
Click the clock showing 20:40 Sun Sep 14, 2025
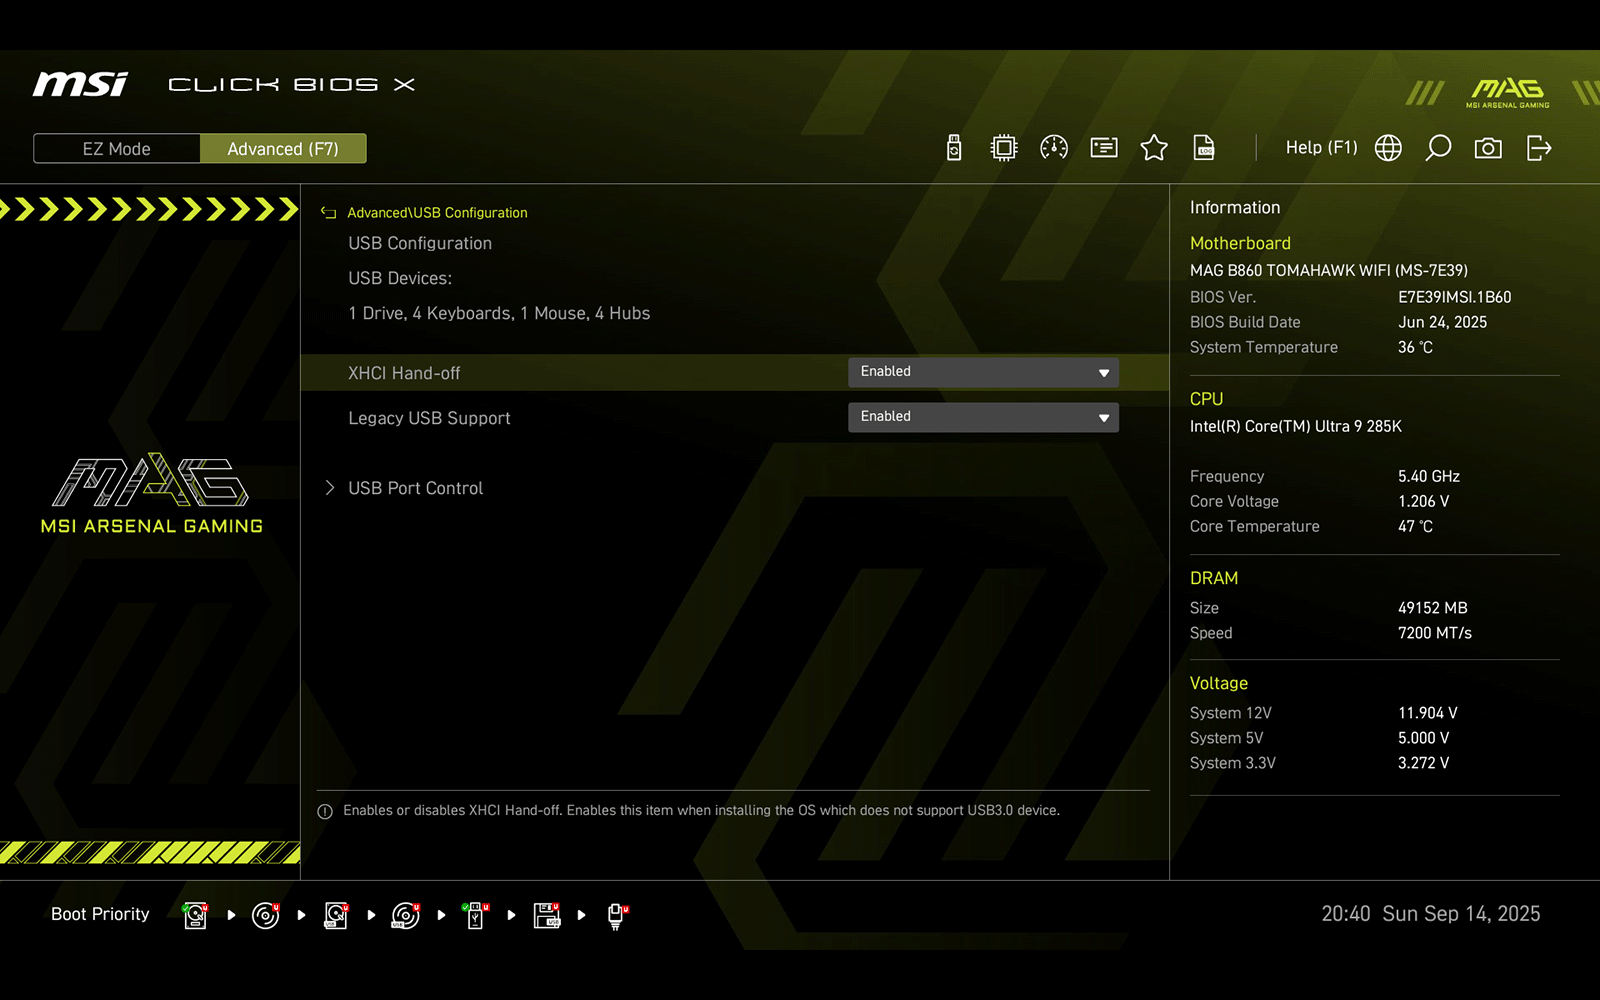[x=1431, y=914]
